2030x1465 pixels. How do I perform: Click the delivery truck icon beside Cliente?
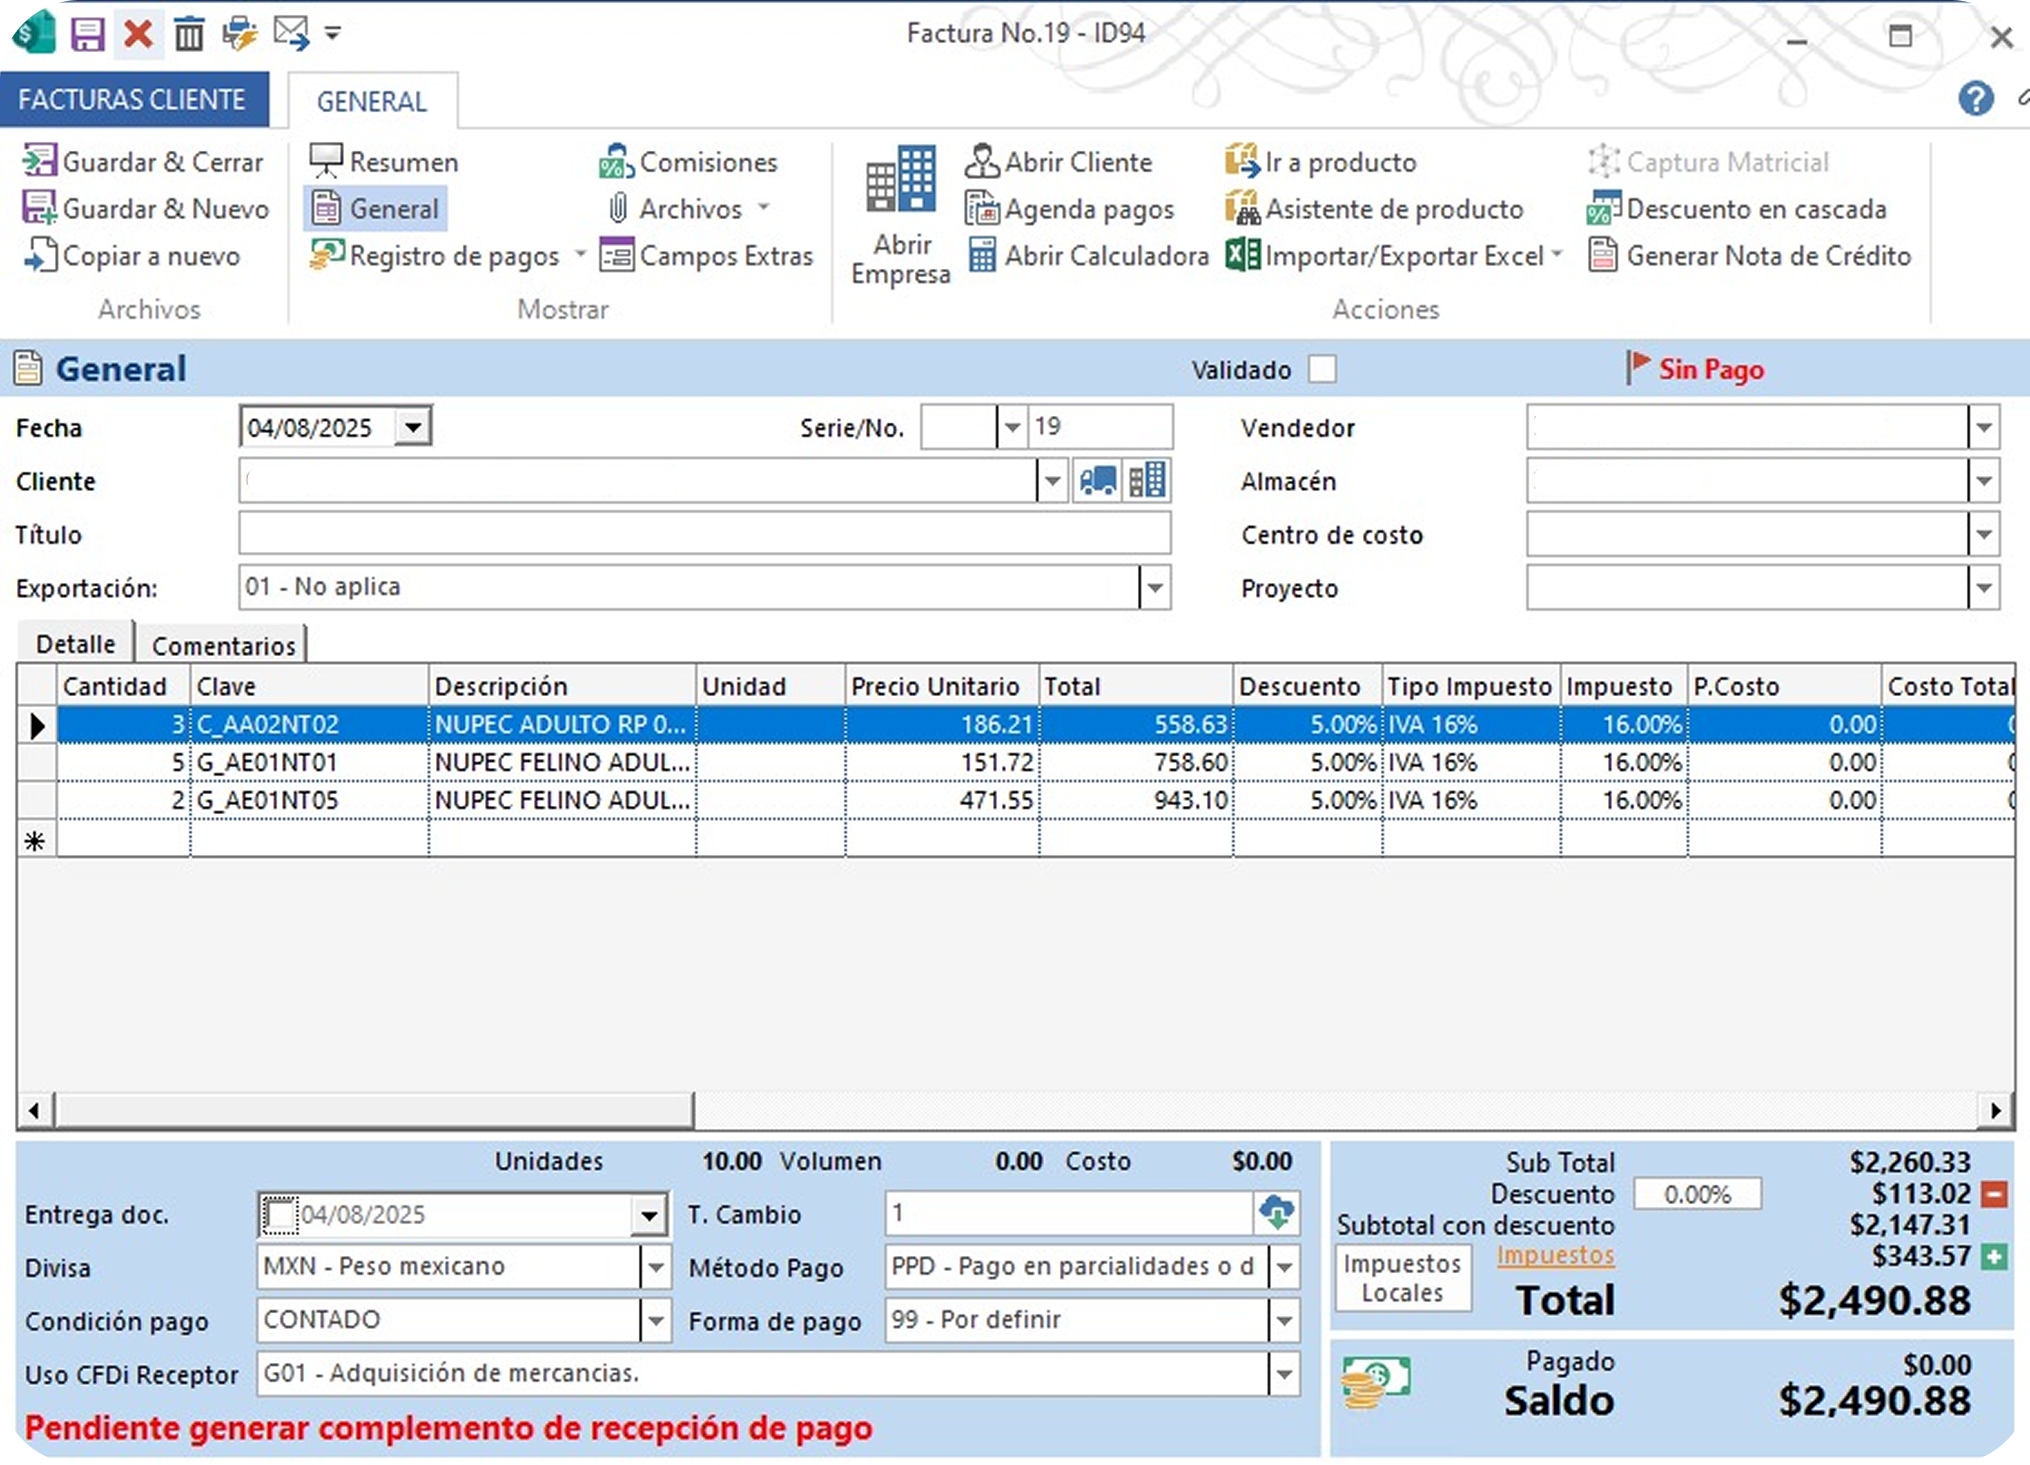[x=1098, y=481]
